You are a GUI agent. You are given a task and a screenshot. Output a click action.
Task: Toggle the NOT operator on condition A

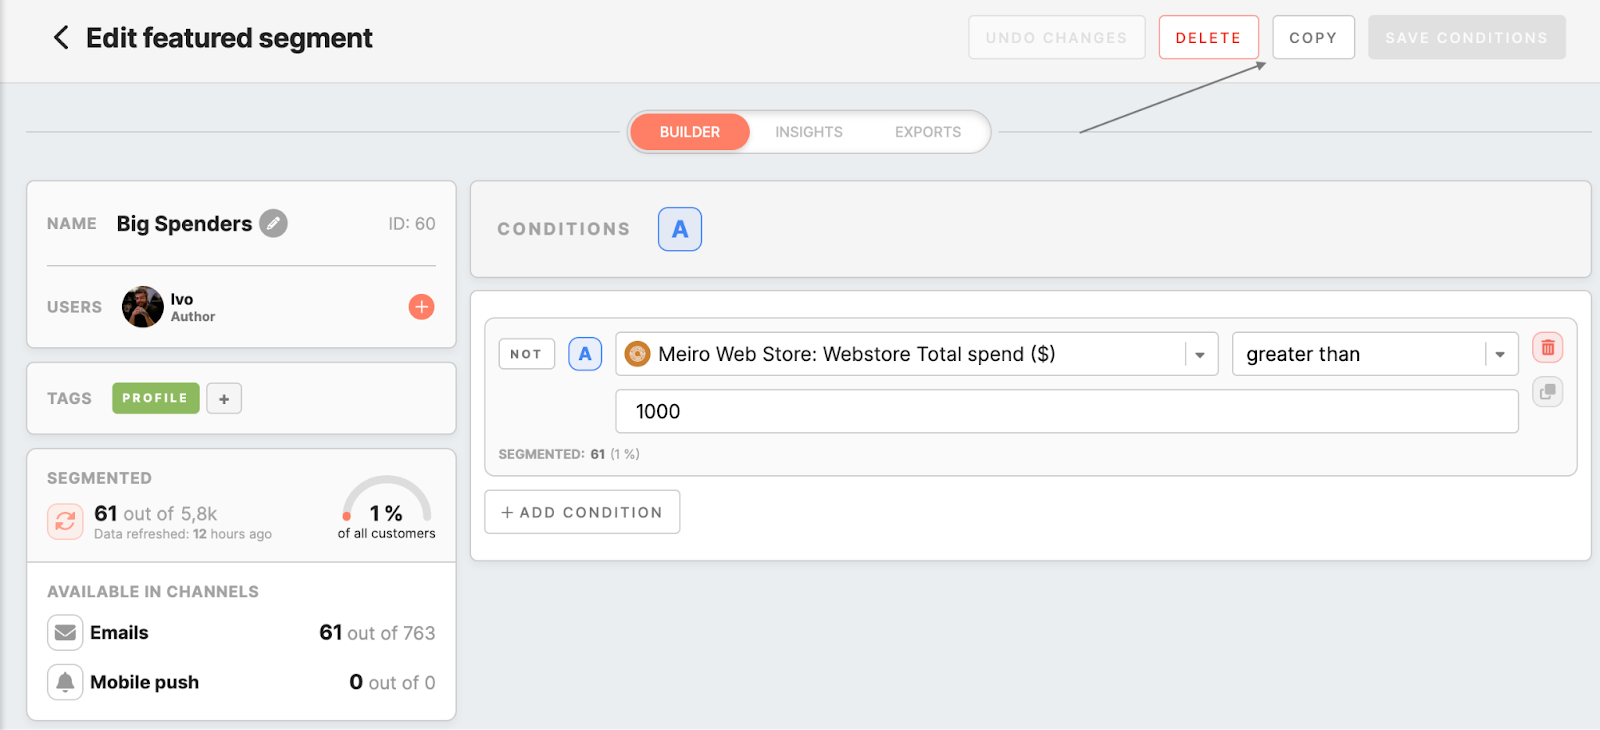(x=526, y=354)
